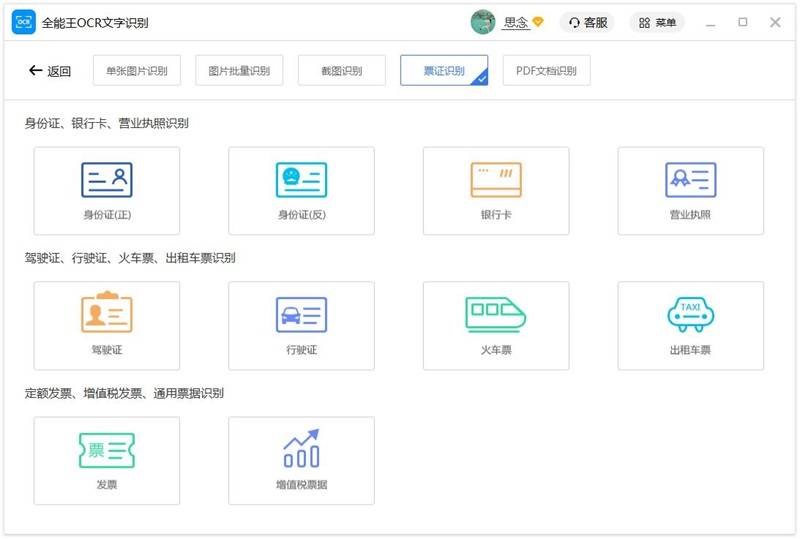Viewport: 800px width, 539px height.
Task: Maximize the OCR window
Action: pyautogui.click(x=743, y=22)
